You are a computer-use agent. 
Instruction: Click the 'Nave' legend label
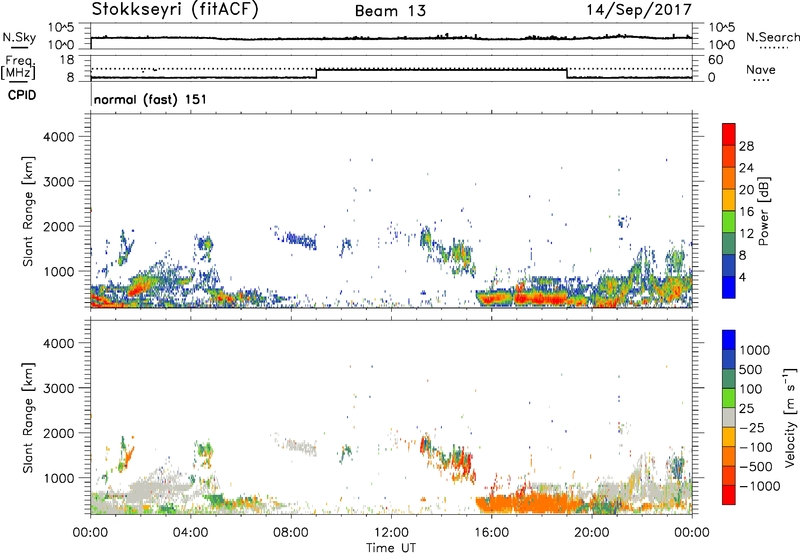(x=761, y=69)
